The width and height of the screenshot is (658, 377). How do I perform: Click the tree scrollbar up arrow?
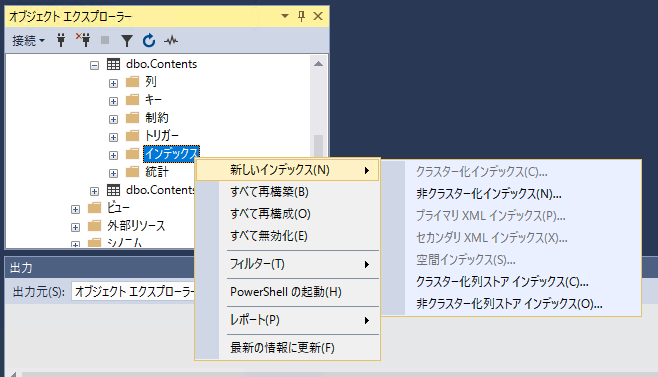[x=319, y=64]
